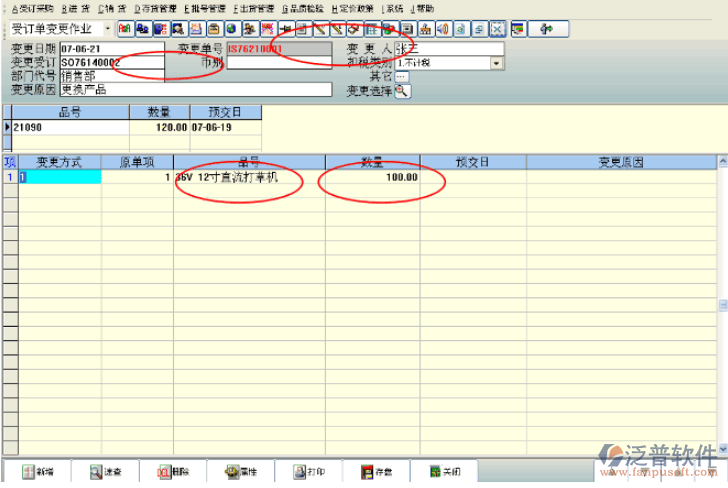Click the 36V 12寸直流打草机 cell
728x488 pixels.
point(249,177)
